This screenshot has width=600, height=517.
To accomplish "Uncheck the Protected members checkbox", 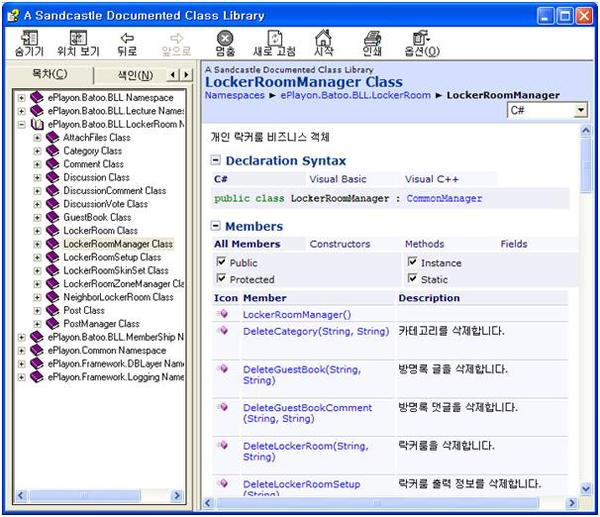I will pos(221,278).
